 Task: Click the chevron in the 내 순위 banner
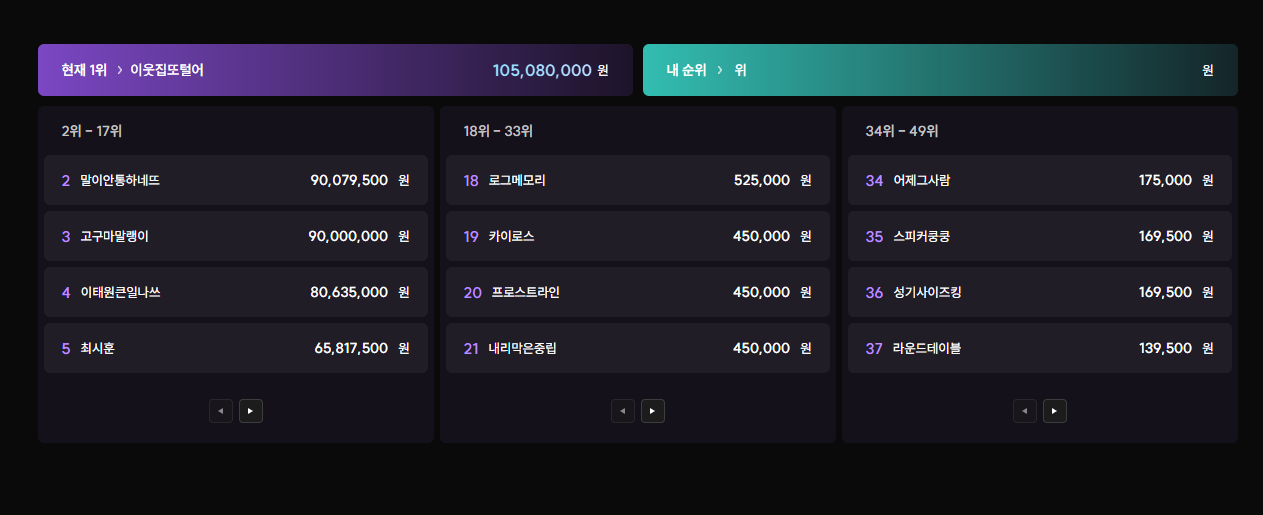pyautogui.click(x=720, y=70)
